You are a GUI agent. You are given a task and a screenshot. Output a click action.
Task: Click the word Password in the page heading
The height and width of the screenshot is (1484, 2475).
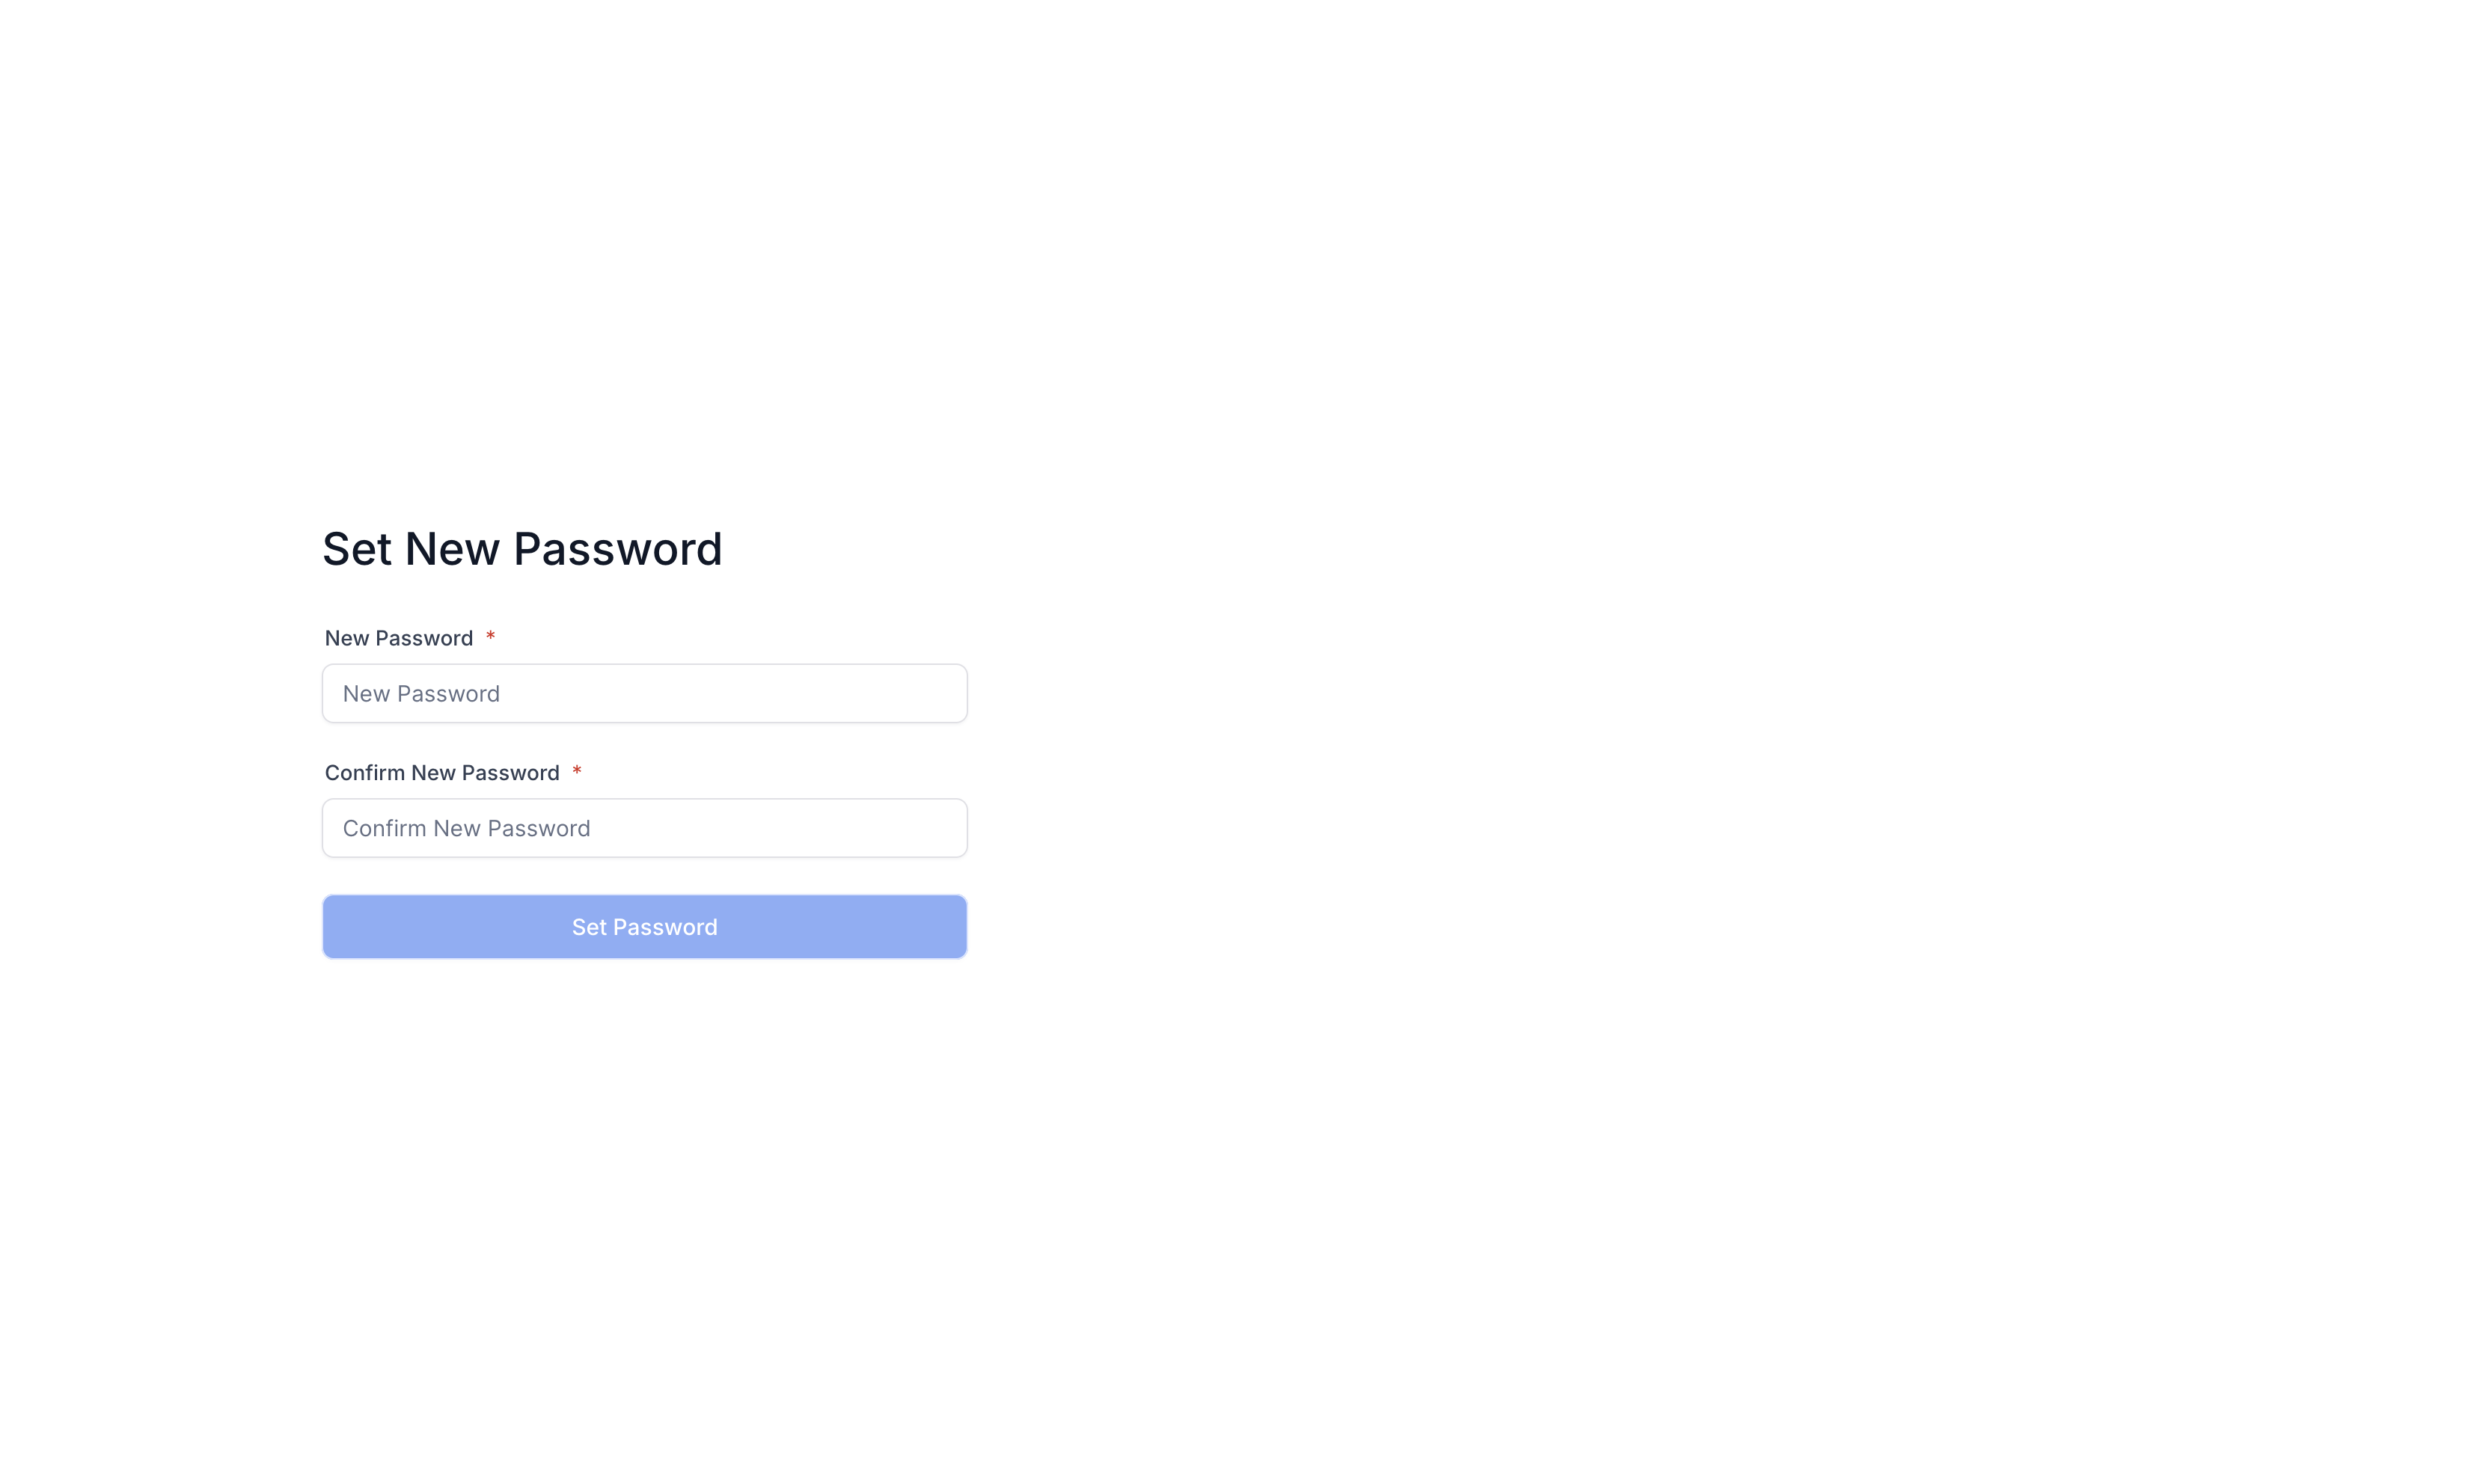(617, 549)
